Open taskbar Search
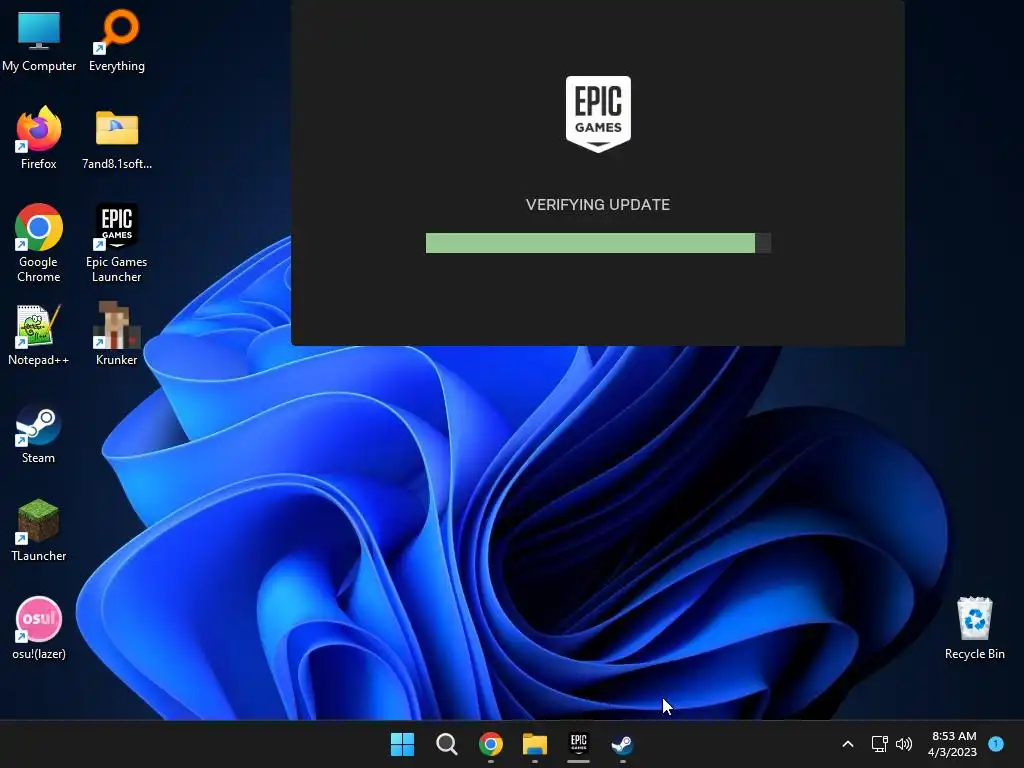This screenshot has width=1024, height=768. click(447, 744)
